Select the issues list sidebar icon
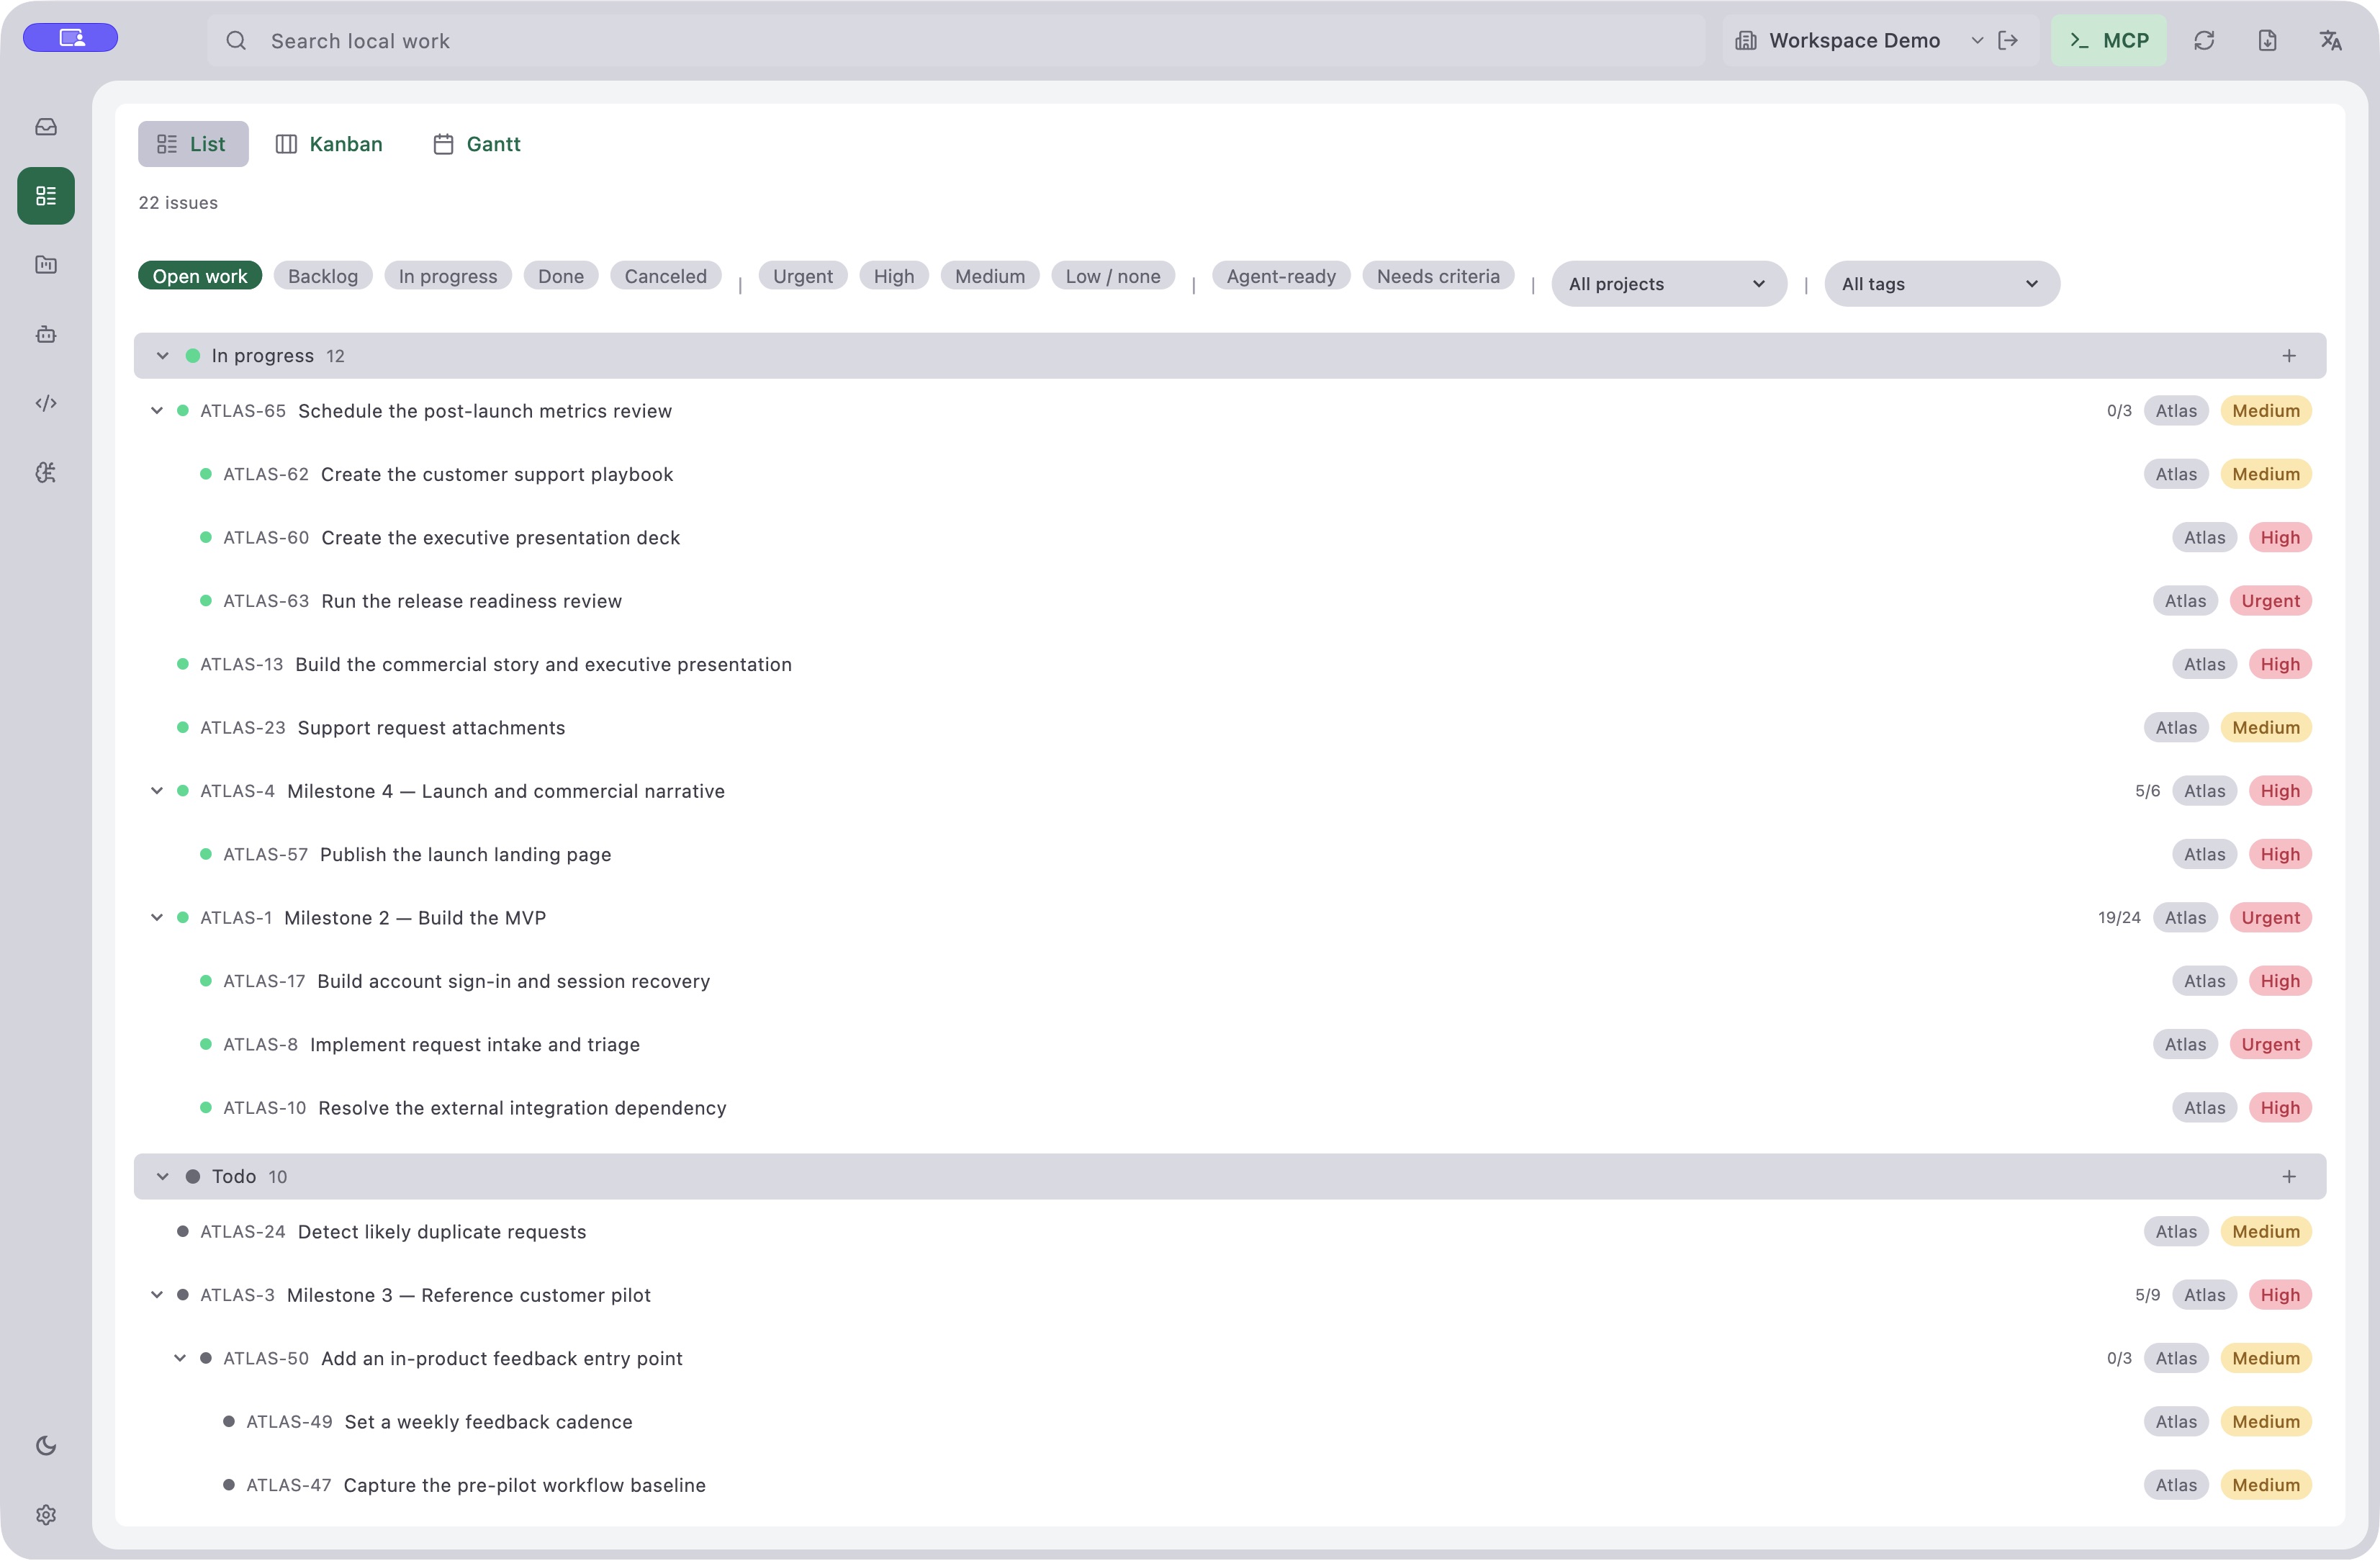 point(46,196)
